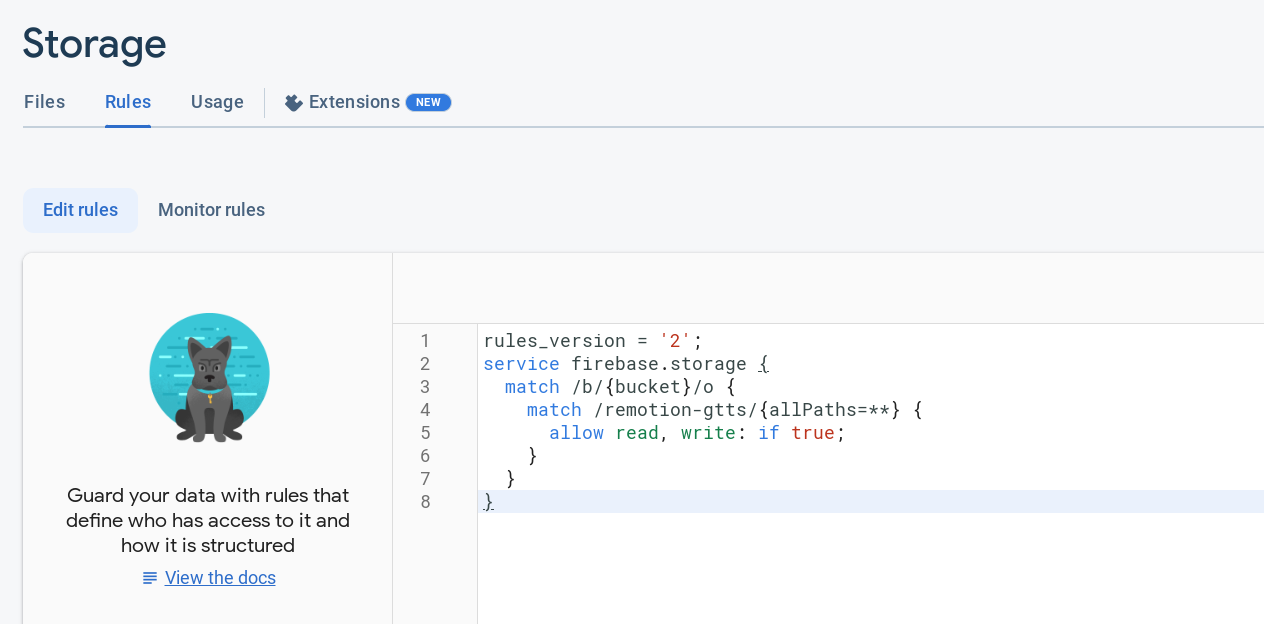1264x624 pixels.
Task: Click the 'service firebase.storage {' code line
Action: (x=626, y=364)
